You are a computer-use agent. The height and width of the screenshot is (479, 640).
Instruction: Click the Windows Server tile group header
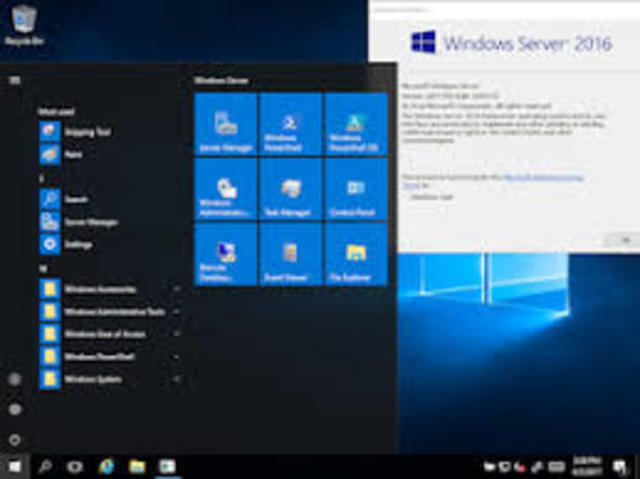pos(221,81)
